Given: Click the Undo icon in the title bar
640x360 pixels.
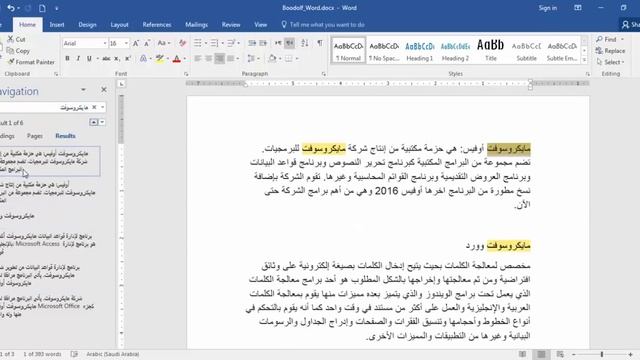Looking at the screenshot, I should click(11, 8).
